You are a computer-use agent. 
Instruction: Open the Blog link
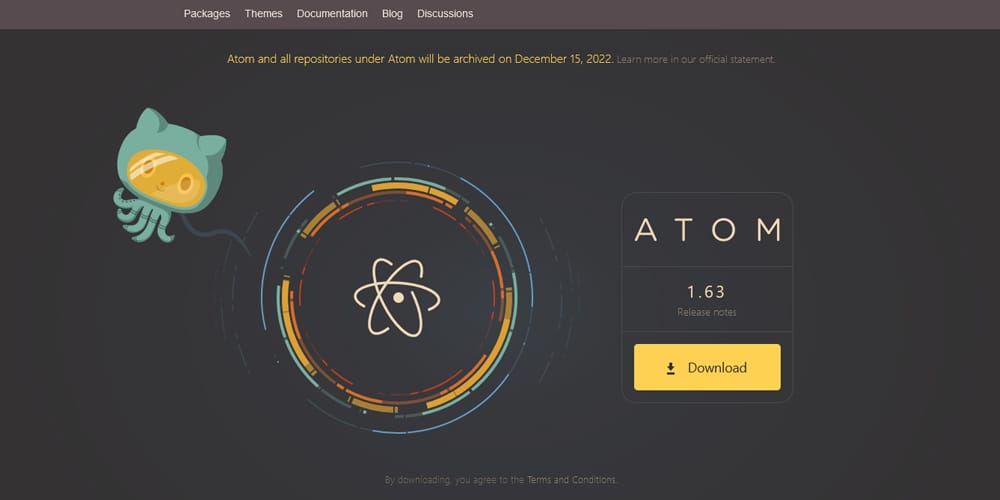392,13
